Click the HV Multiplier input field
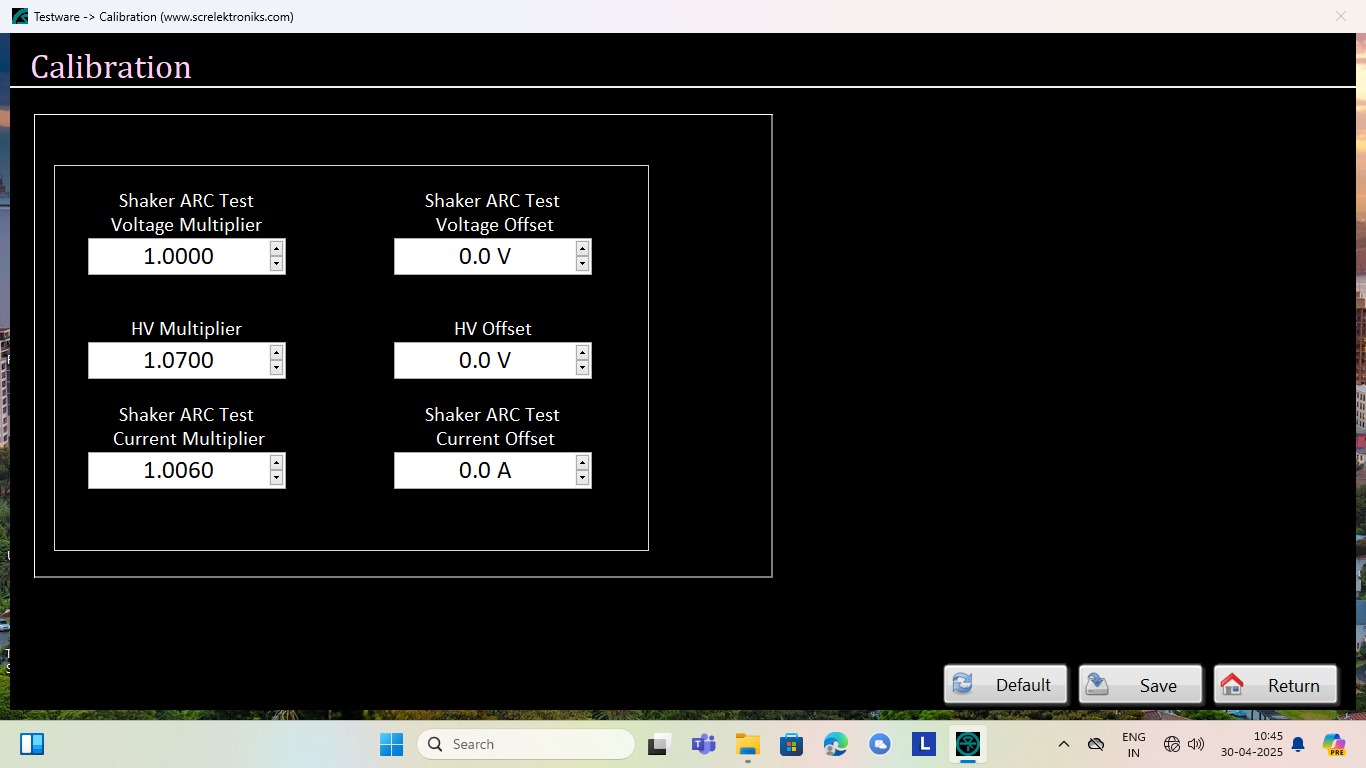Viewport: 1366px width, 768px height. click(x=178, y=361)
